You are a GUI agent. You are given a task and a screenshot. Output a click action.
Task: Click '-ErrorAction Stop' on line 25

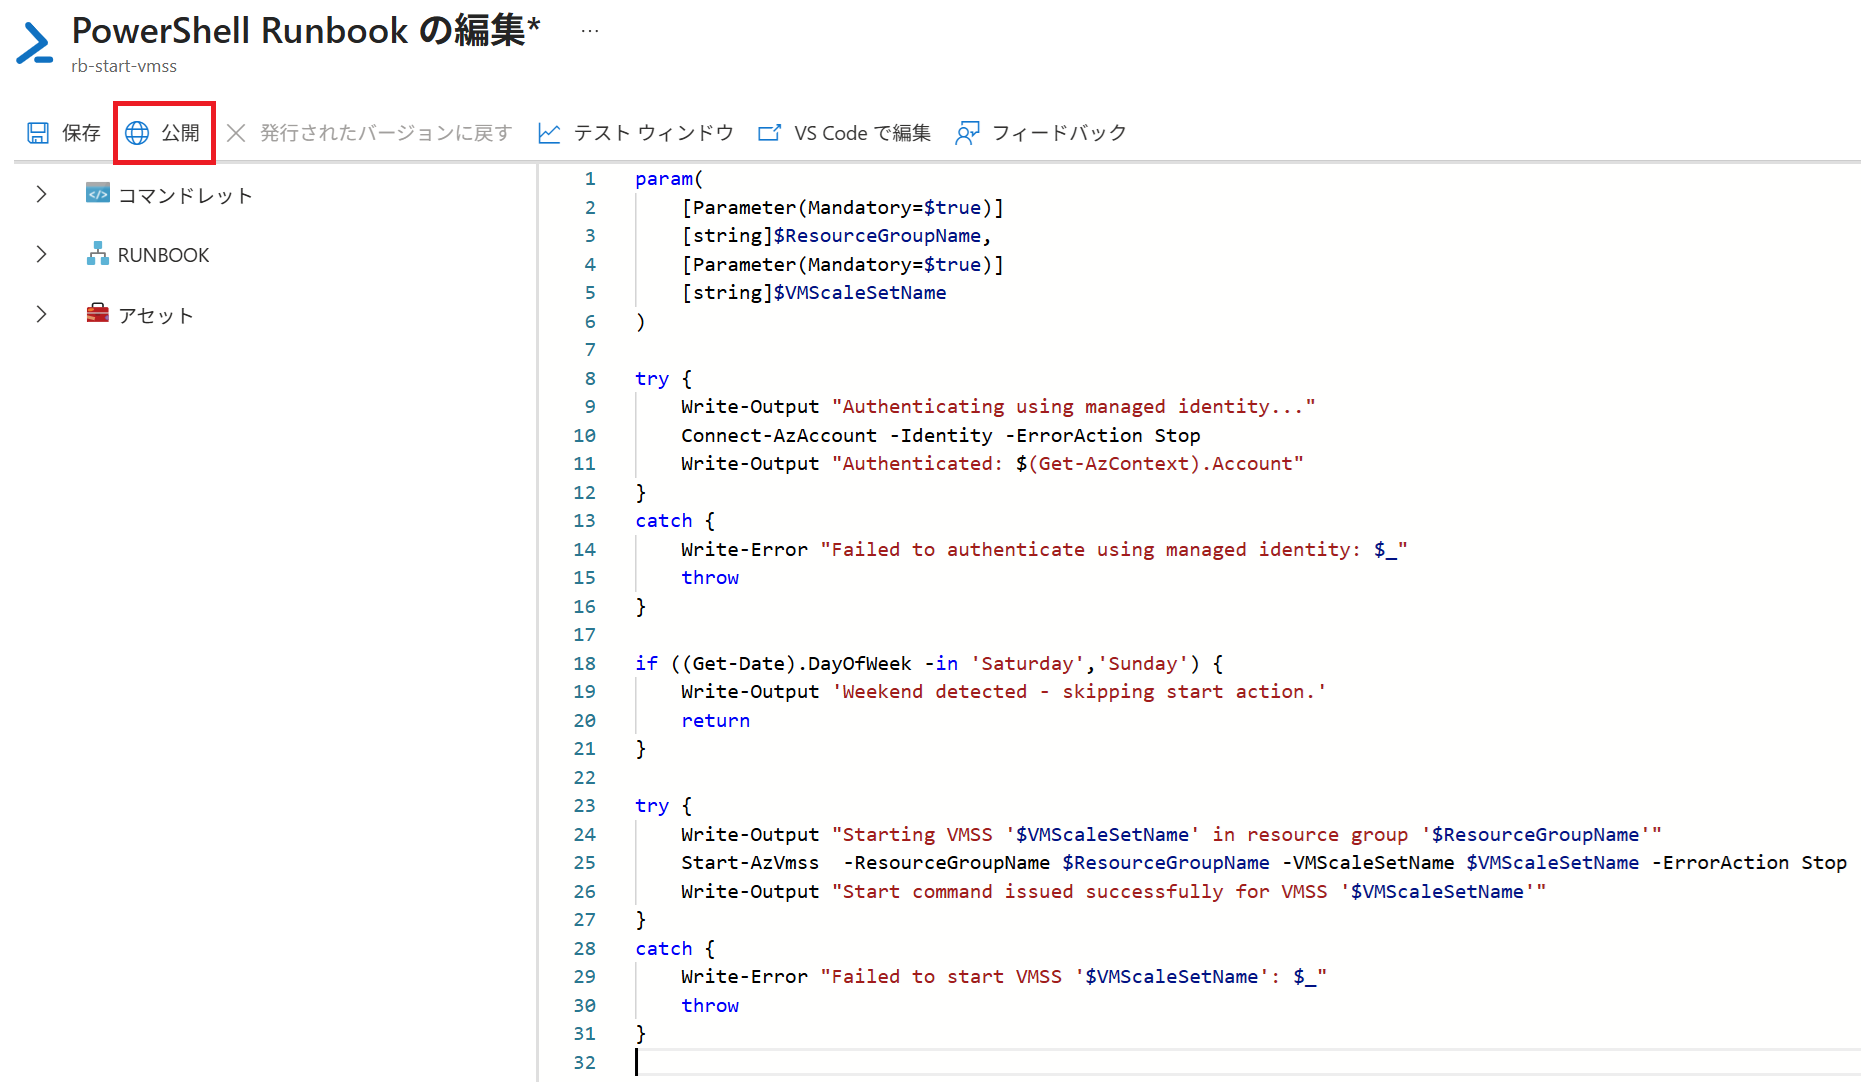tap(1749, 863)
